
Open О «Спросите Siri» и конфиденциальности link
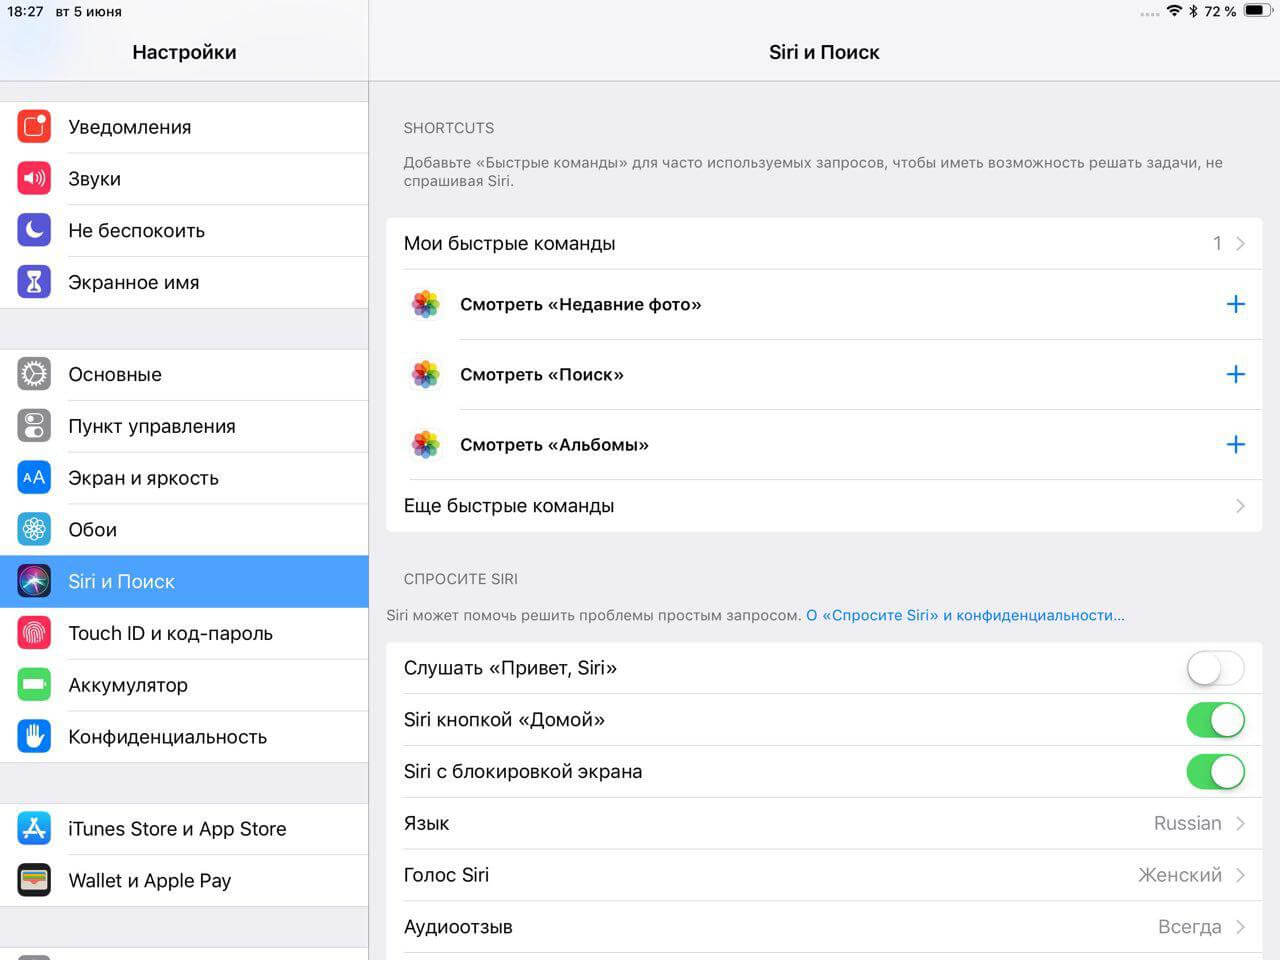point(965,615)
